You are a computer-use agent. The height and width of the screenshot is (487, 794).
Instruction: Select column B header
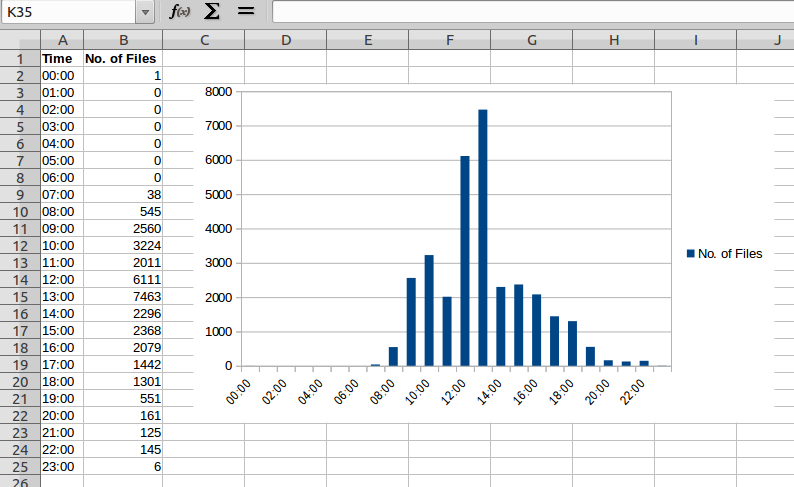(122, 40)
